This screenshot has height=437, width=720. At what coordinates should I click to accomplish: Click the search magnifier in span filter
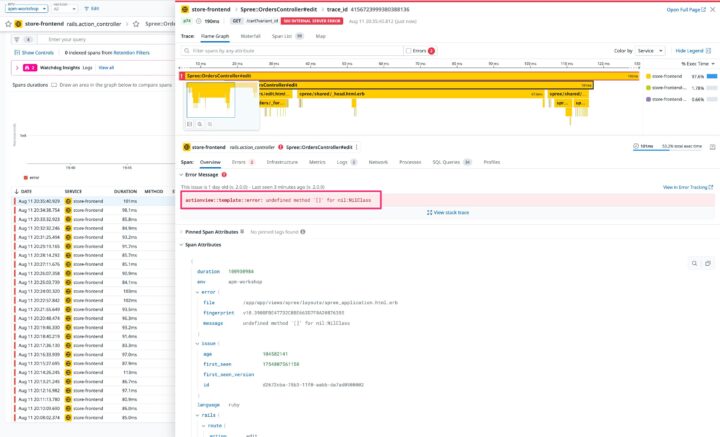186,51
